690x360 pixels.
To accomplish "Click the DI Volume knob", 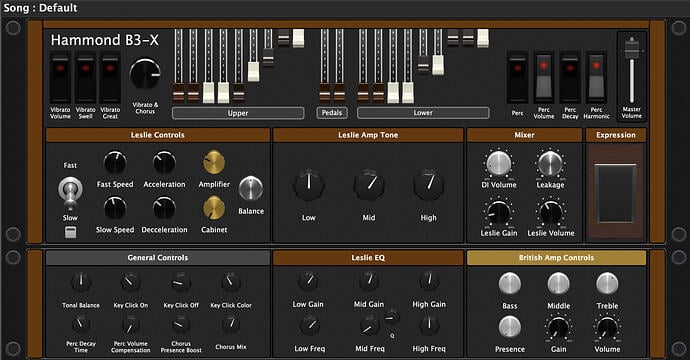I will pos(499,164).
